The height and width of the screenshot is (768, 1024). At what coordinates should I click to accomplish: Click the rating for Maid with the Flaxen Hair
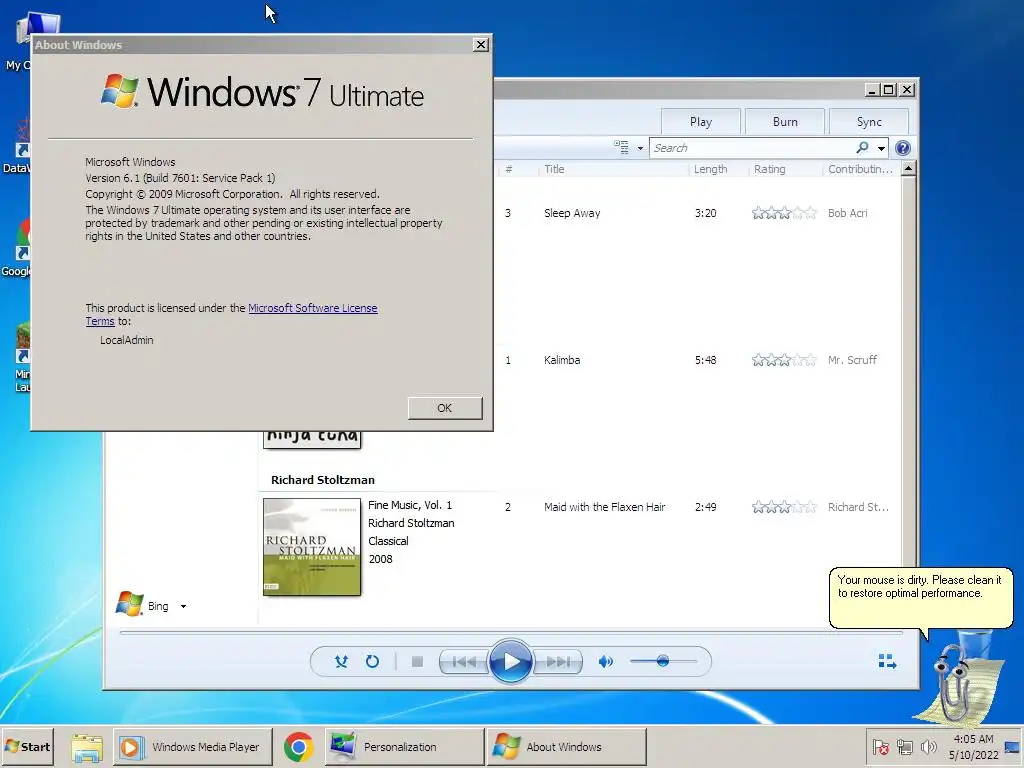pyautogui.click(x=784, y=507)
